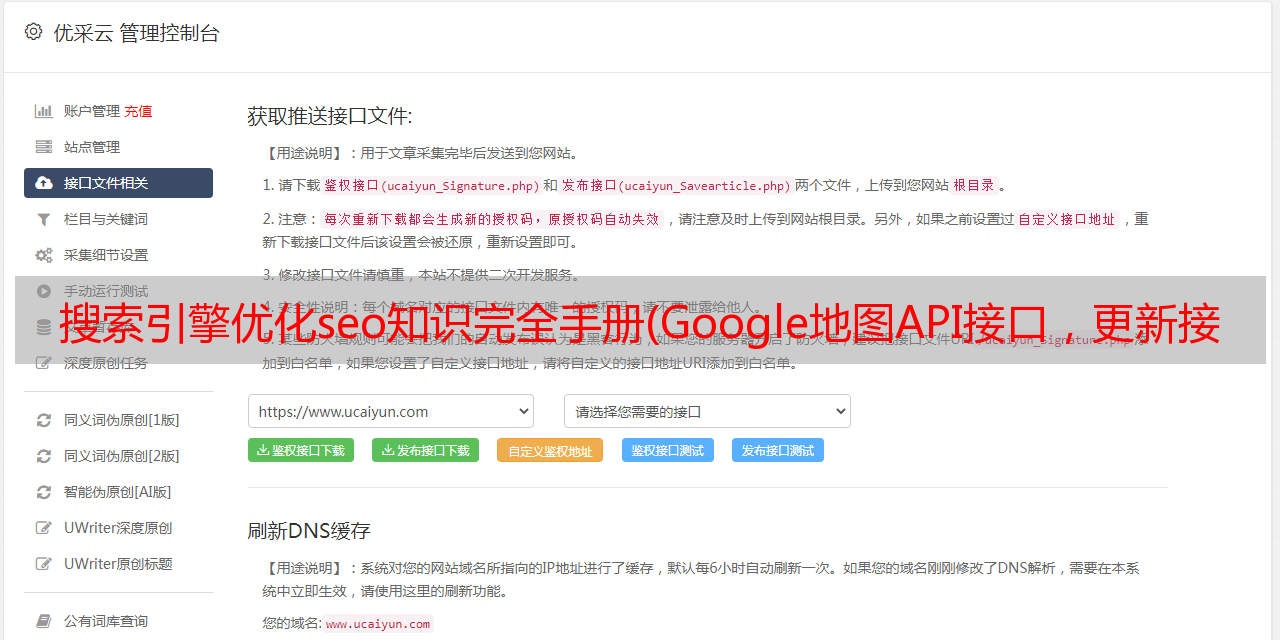The height and width of the screenshot is (640, 1280).
Task: Click the gears icon for 采集细节设置
Action: [44, 255]
